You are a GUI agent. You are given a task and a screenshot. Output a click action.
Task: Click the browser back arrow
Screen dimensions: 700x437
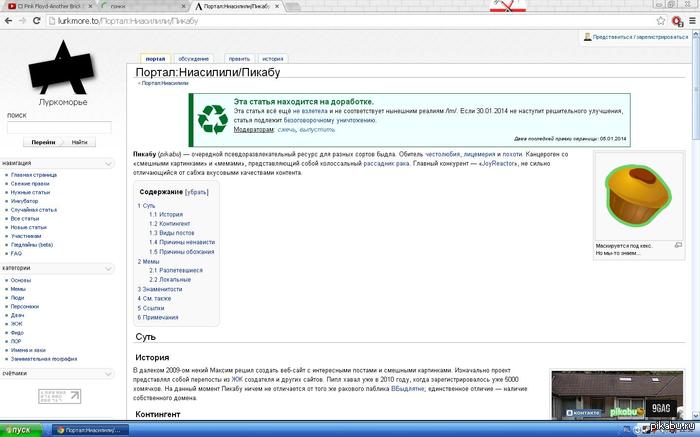[8, 21]
